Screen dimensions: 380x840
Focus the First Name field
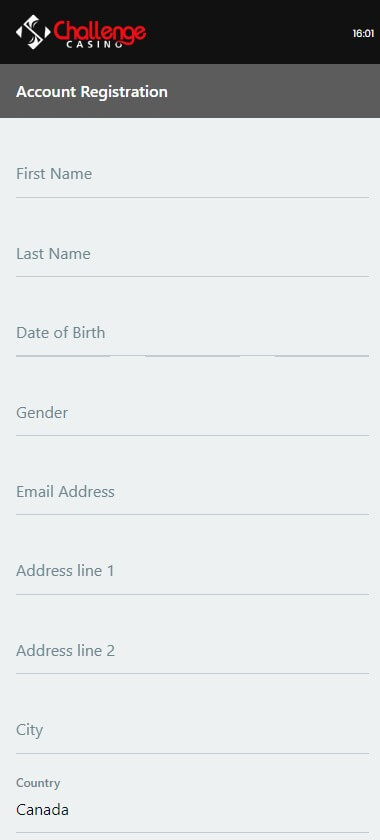(x=192, y=174)
